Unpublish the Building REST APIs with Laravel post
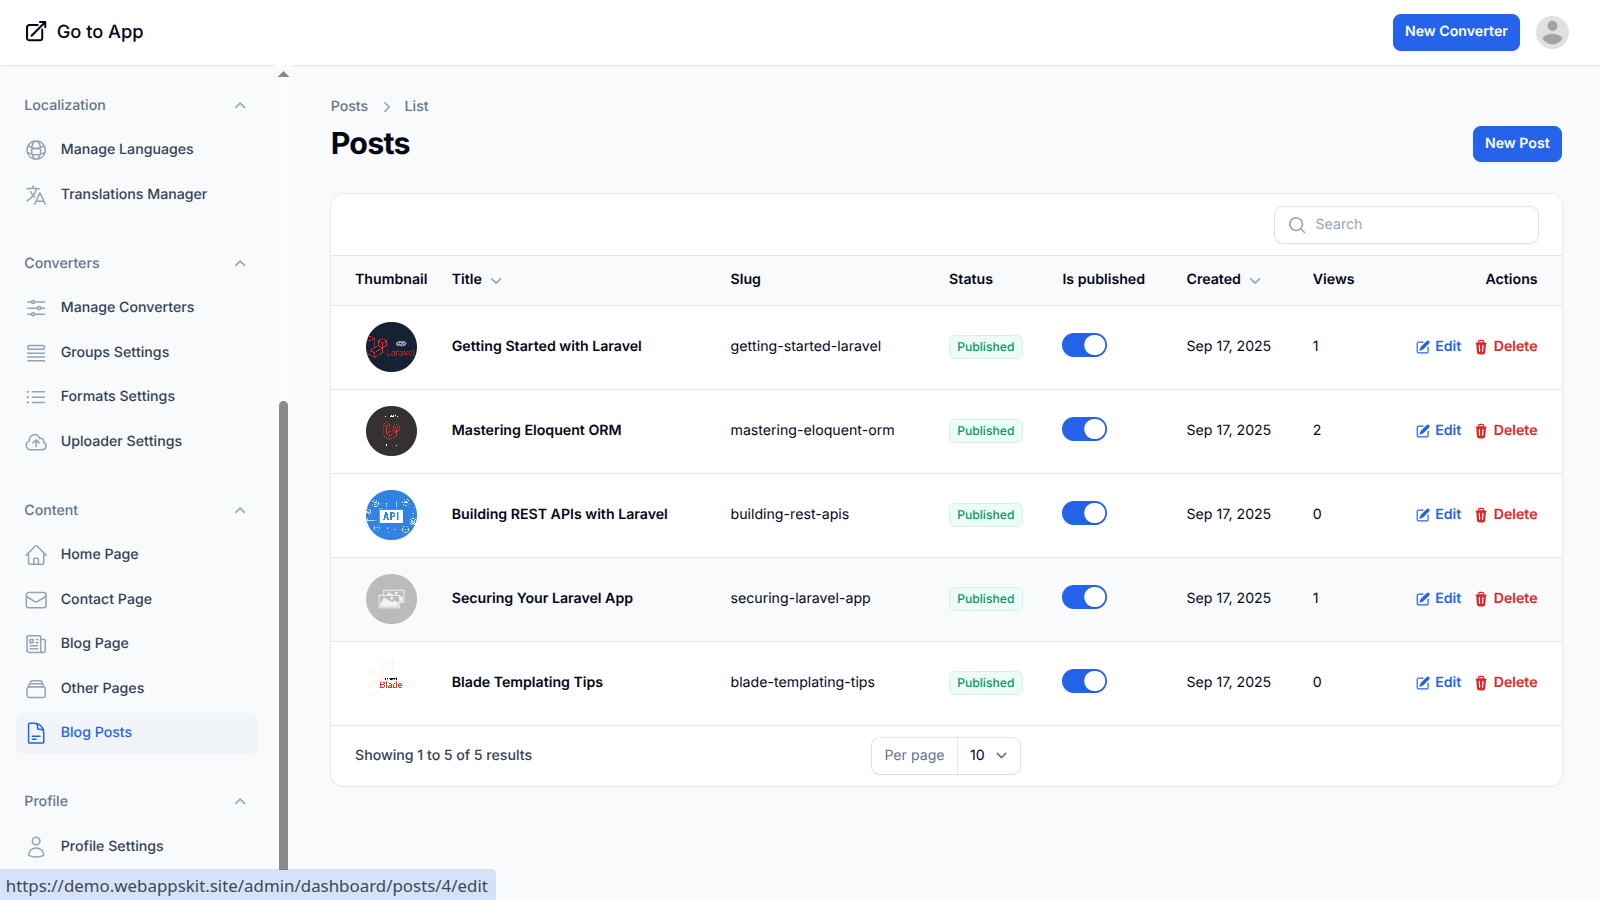This screenshot has height=900, width=1600. (1084, 514)
